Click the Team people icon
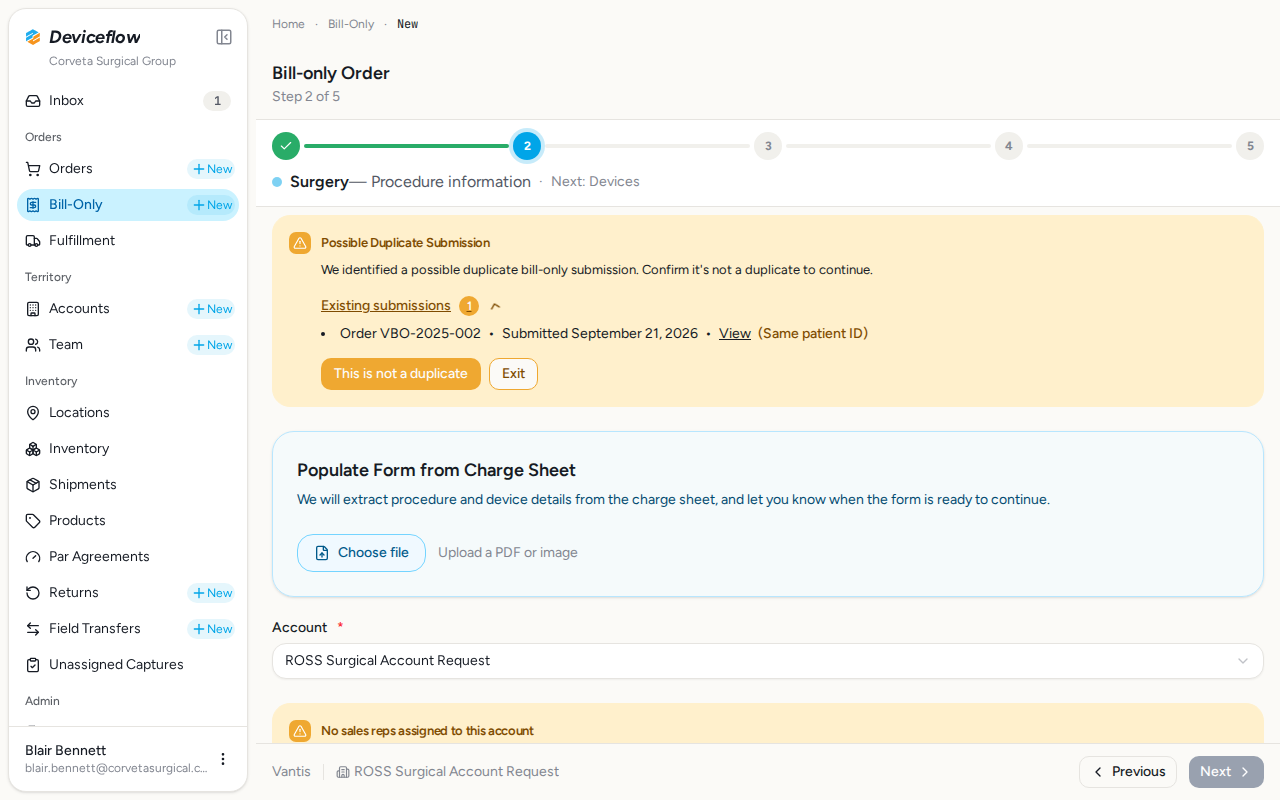The image size is (1280, 800). point(33,345)
